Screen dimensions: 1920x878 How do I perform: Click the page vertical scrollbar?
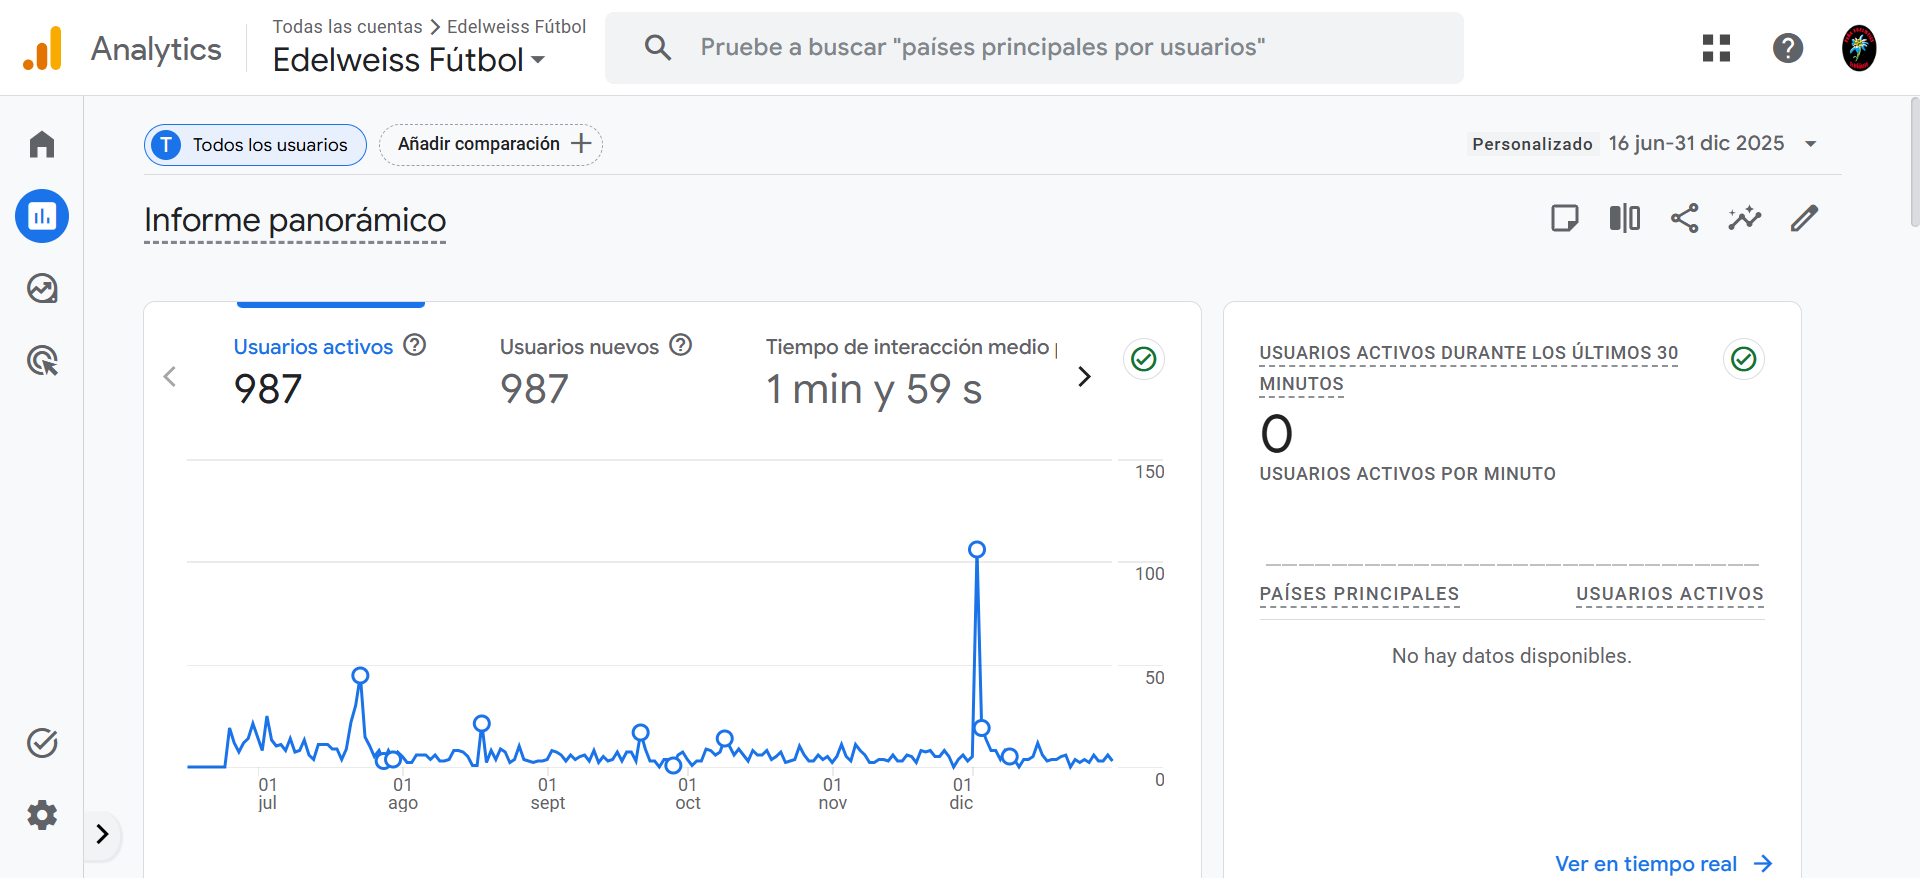(1914, 162)
